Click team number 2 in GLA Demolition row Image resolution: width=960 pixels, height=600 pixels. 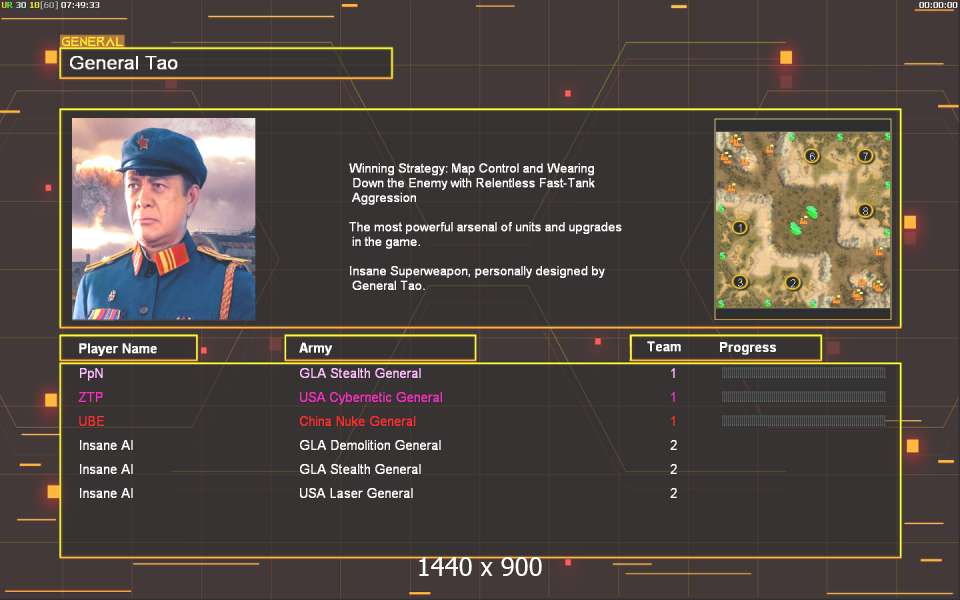tap(673, 445)
